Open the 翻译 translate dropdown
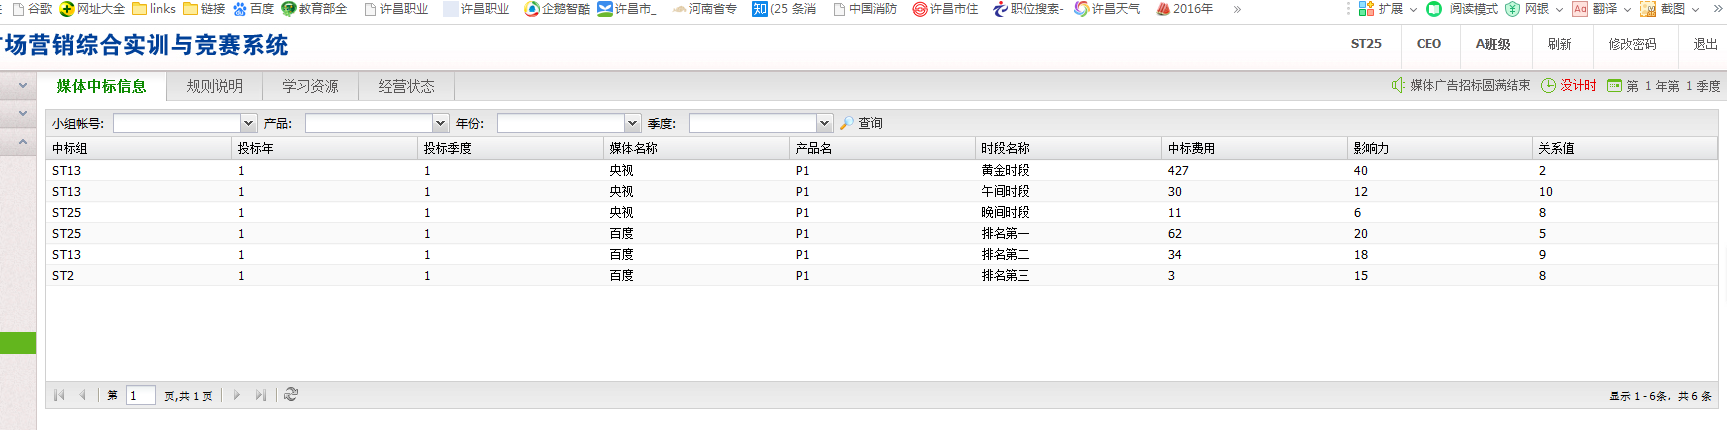This screenshot has height=430, width=1727. coord(1602,9)
